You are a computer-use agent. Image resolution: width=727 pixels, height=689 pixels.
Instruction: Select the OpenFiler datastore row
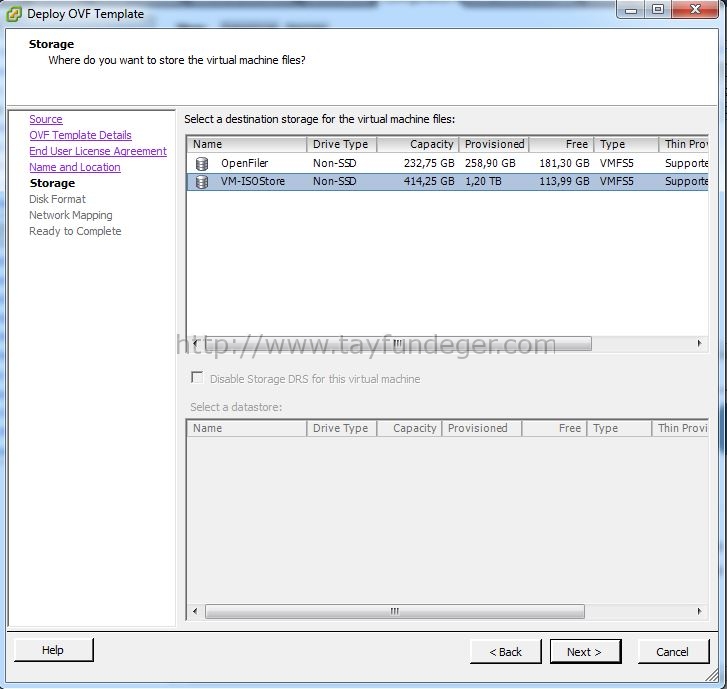tap(447, 163)
